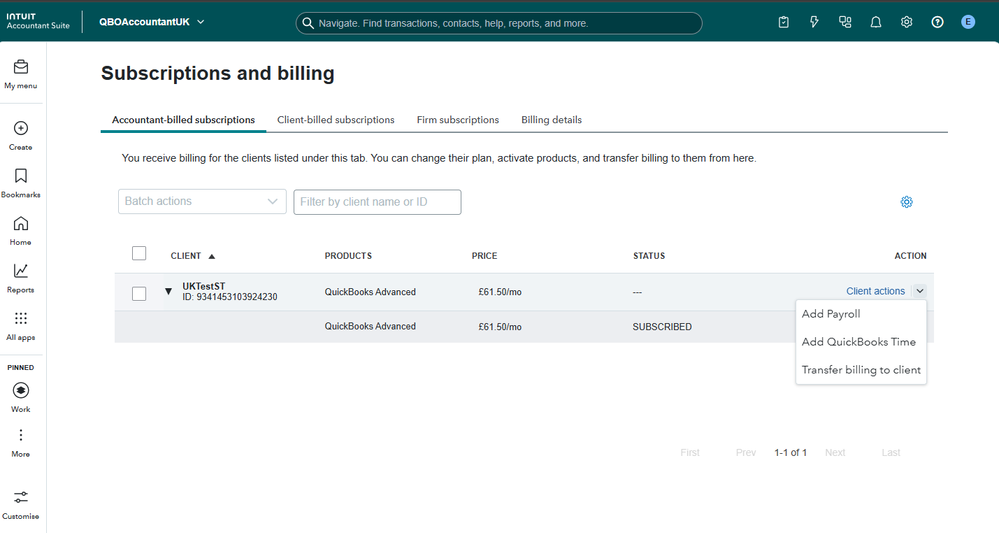999x533 pixels.
Task: Click the Intuit Accountant Suite logo
Action: click(38, 21)
